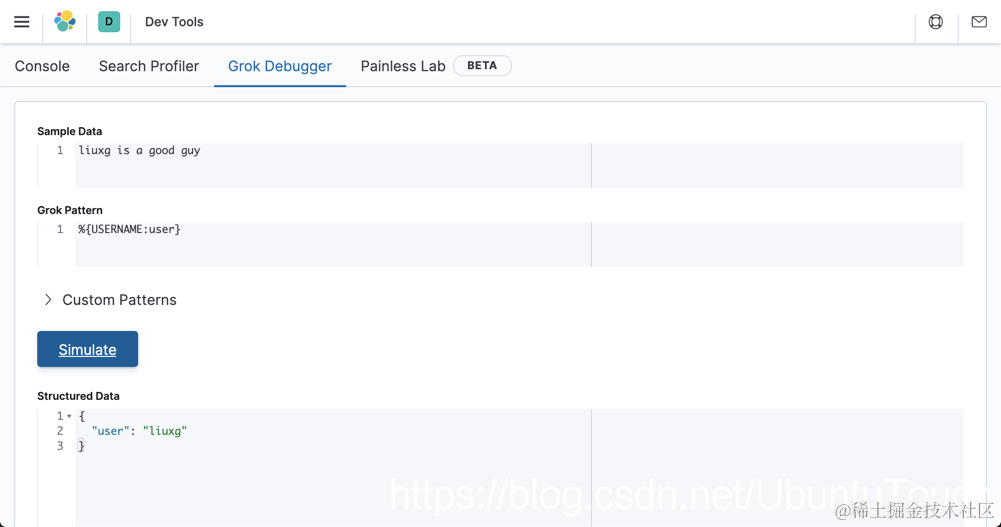Open the Painless Lab tab
This screenshot has height=527, width=1001.
(x=403, y=66)
